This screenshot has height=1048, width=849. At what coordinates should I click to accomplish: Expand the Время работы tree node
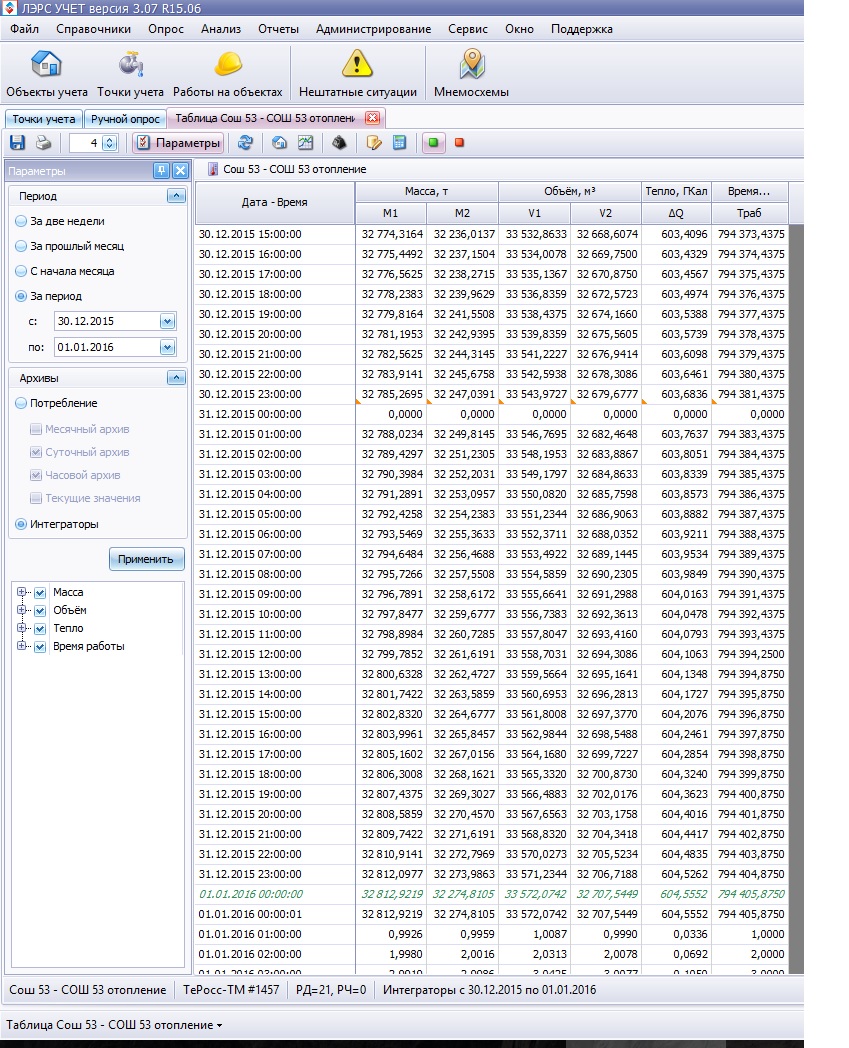click(21, 646)
